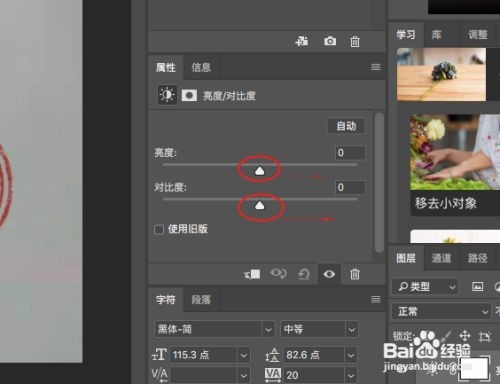Click the 亮度 brightness slider handle
Image resolution: width=500 pixels, height=384 pixels.
(259, 171)
